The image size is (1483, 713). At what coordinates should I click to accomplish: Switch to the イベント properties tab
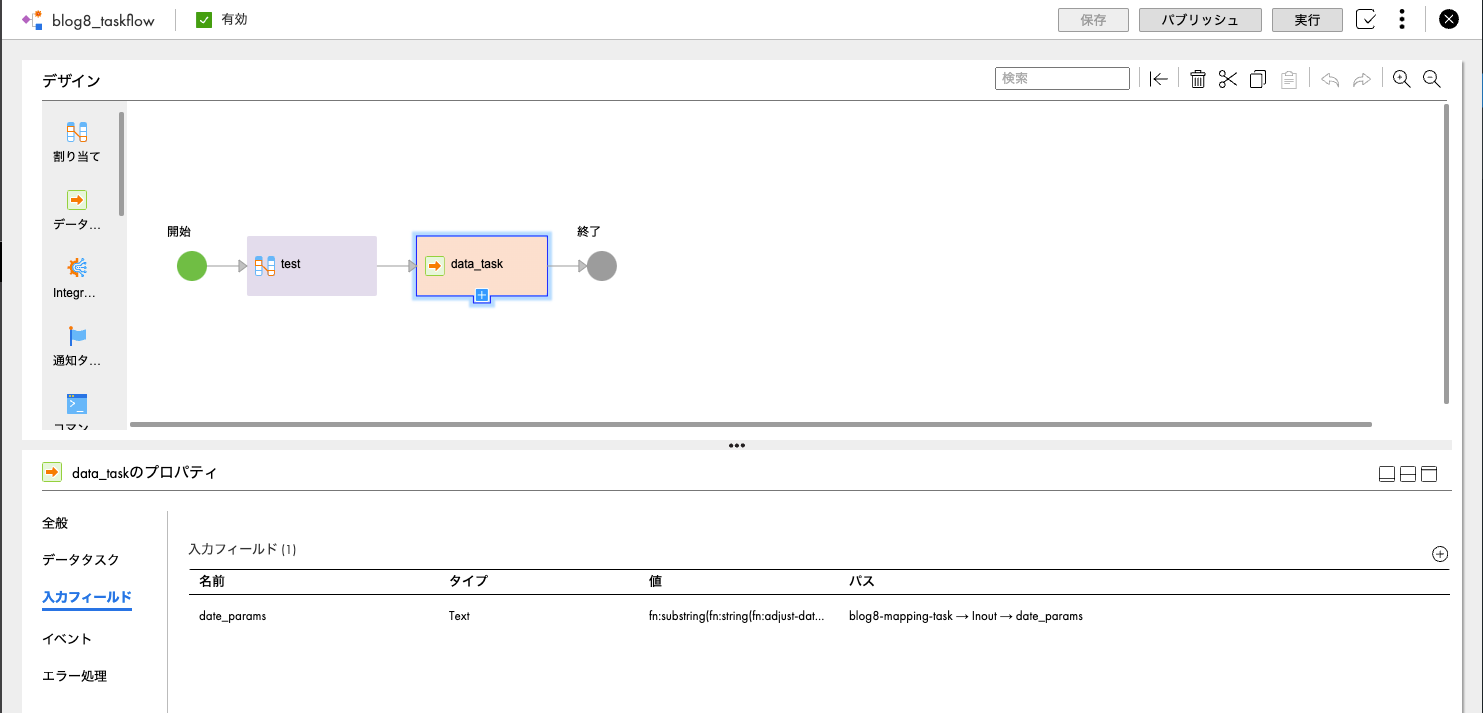pyautogui.click(x=66, y=638)
